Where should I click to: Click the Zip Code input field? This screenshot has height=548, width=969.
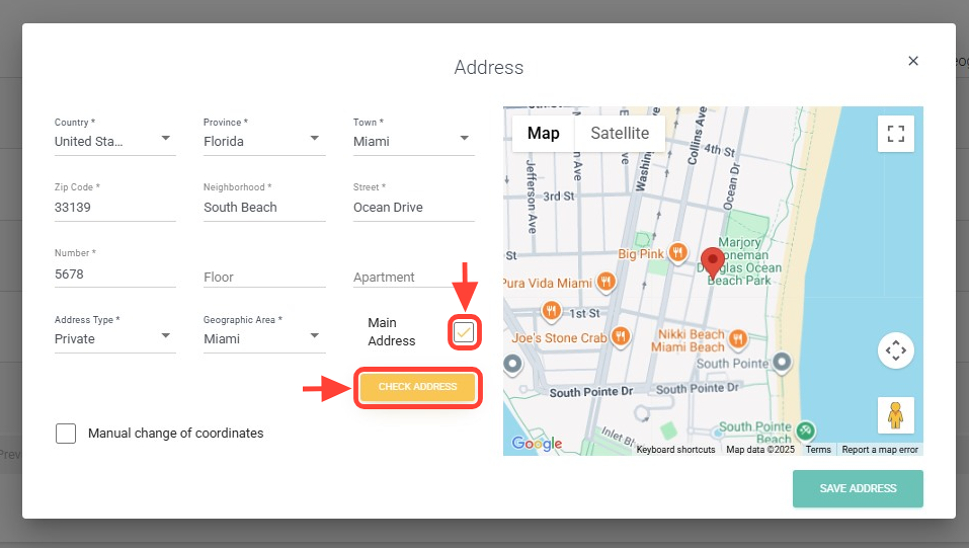click(x=115, y=208)
